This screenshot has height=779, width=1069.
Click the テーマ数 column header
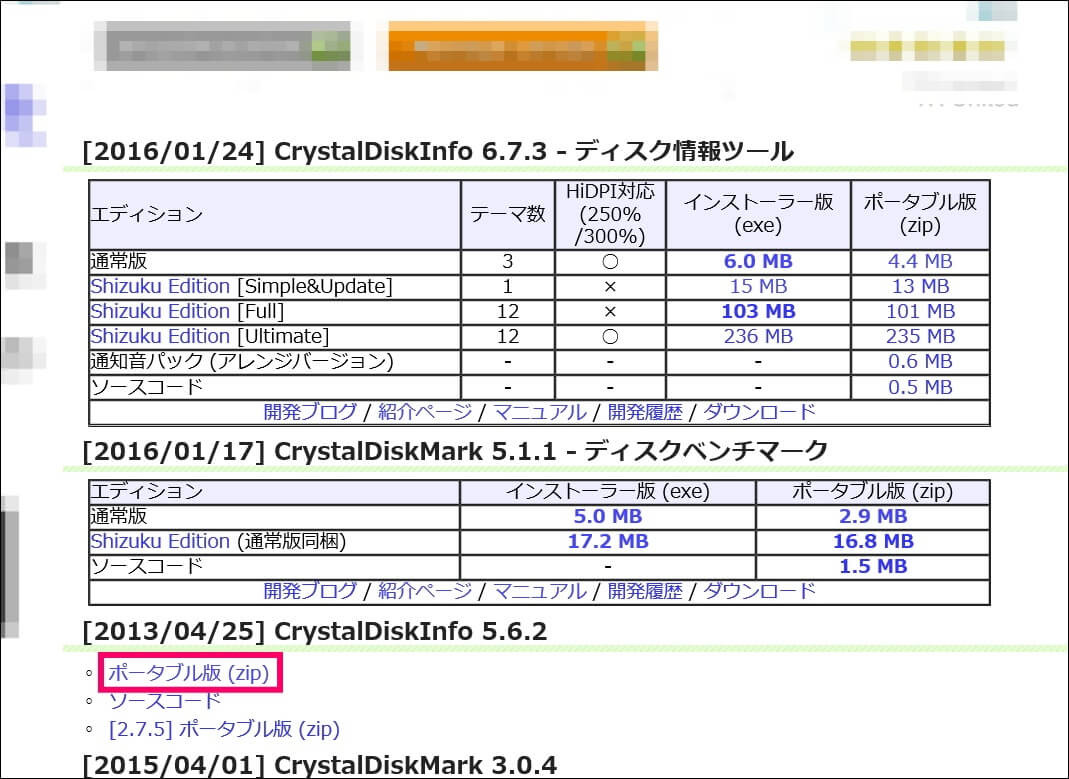(507, 214)
